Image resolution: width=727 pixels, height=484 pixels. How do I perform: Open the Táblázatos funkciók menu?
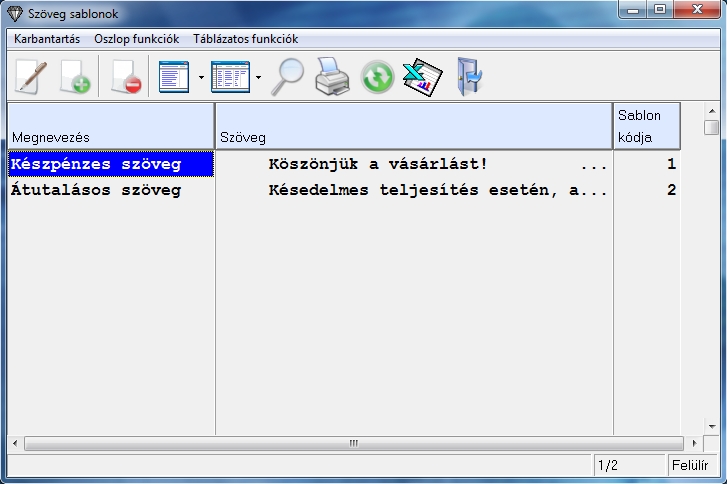(245, 39)
